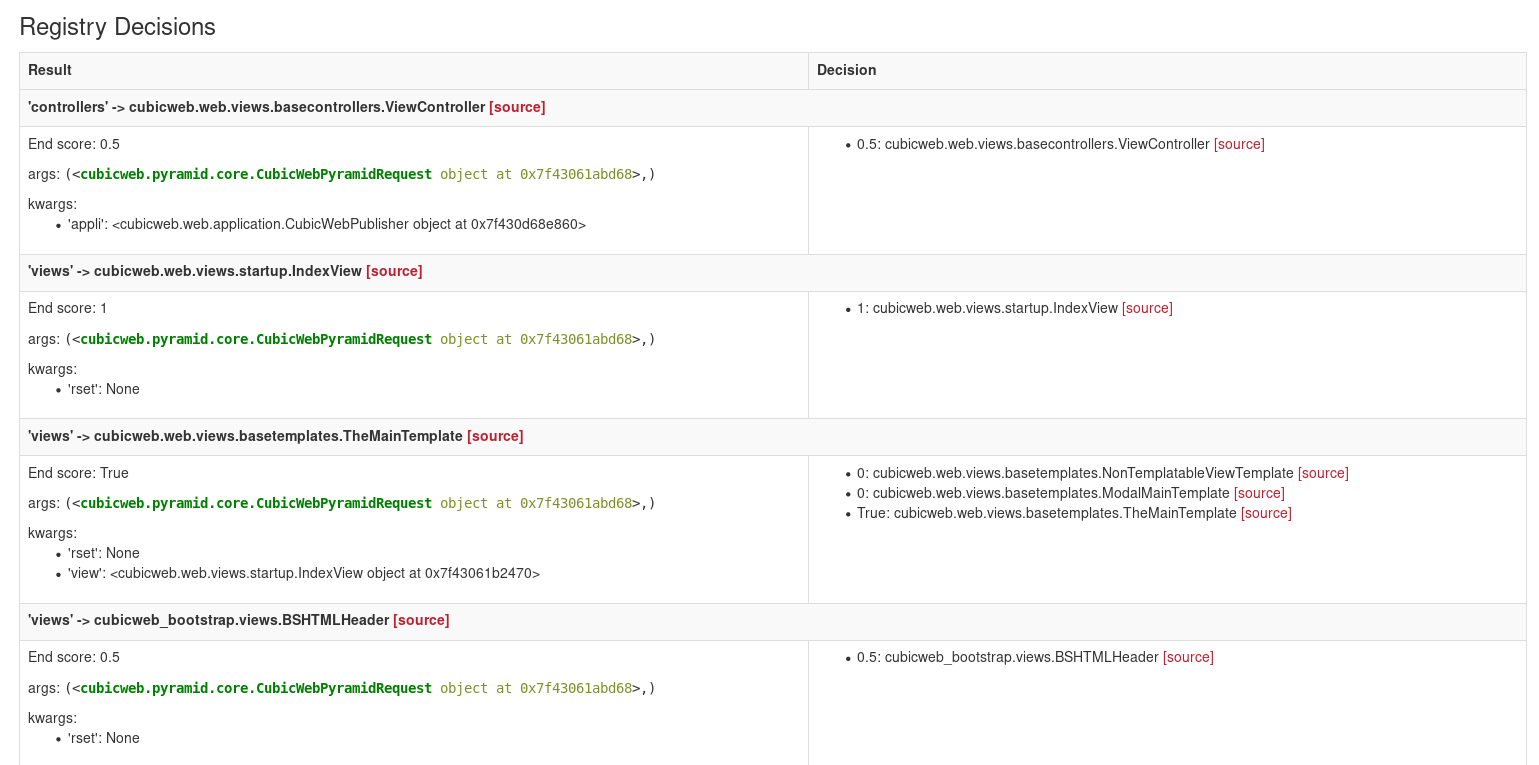Open source link in IndexView header row
Viewport: 1539px width, 765px height.
click(x=394, y=271)
